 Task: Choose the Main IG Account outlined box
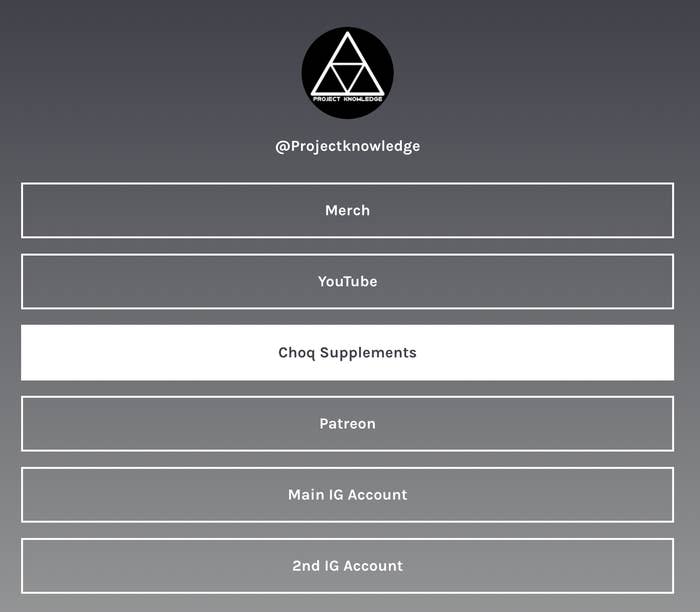click(347, 495)
